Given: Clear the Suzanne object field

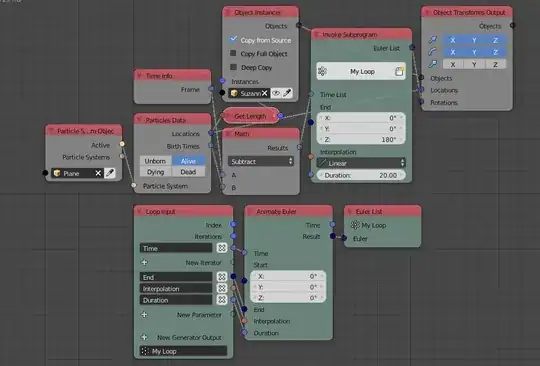Looking at the screenshot, I should pyautogui.click(x=264, y=93).
